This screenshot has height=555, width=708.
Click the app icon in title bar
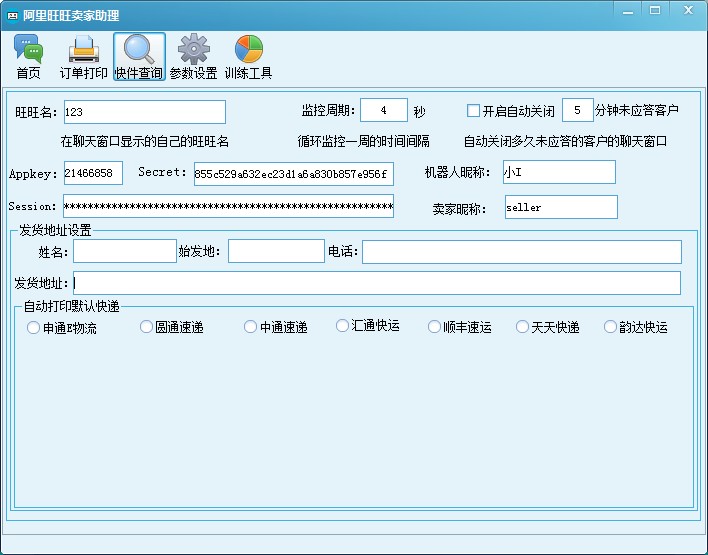[13, 15]
